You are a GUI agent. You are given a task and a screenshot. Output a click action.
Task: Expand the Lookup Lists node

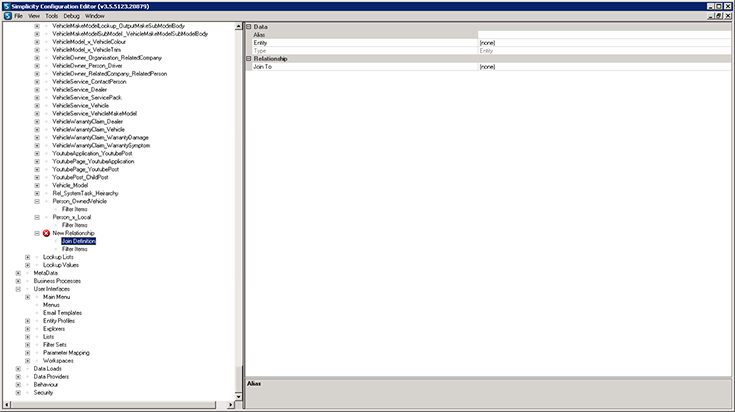(28, 257)
